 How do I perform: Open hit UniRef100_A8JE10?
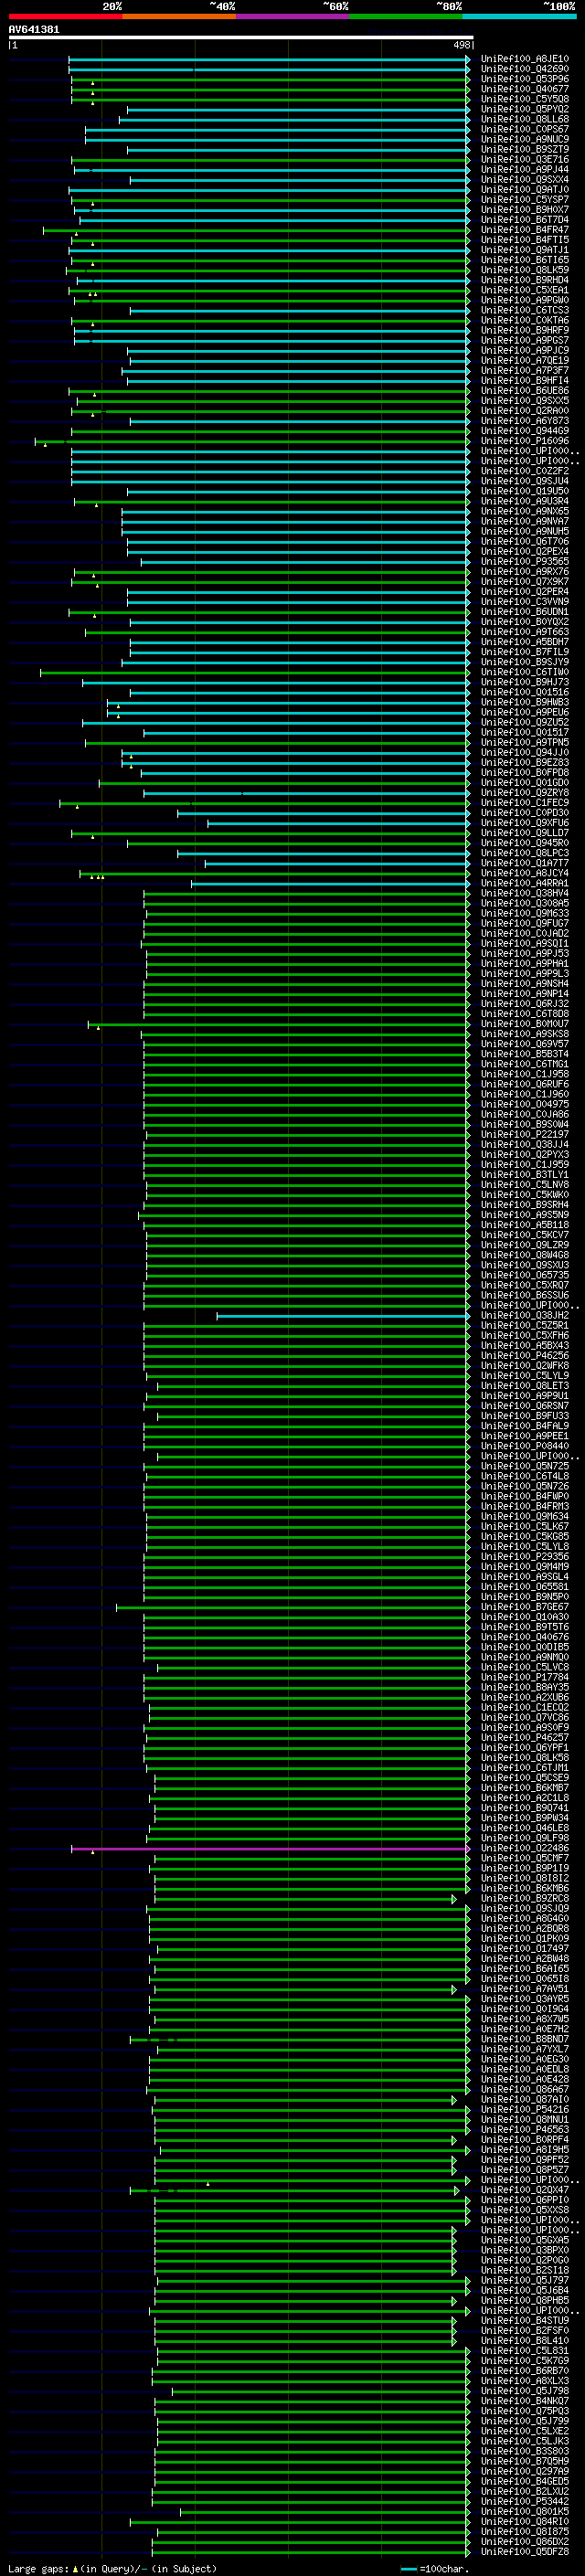525,59
